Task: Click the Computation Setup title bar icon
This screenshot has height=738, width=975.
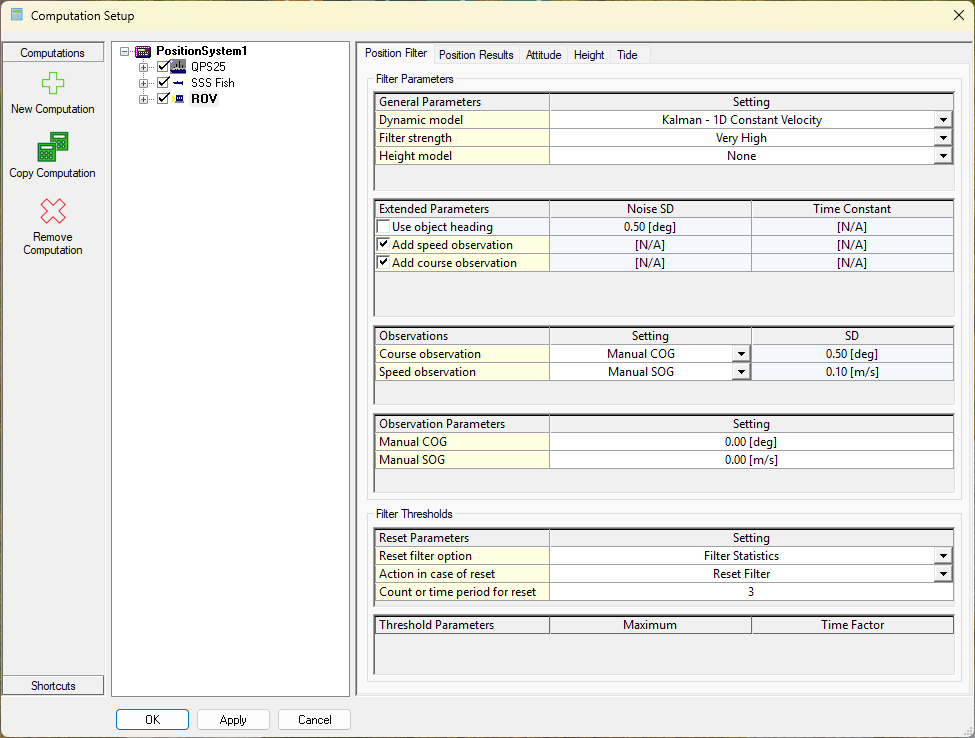Action: pos(17,16)
